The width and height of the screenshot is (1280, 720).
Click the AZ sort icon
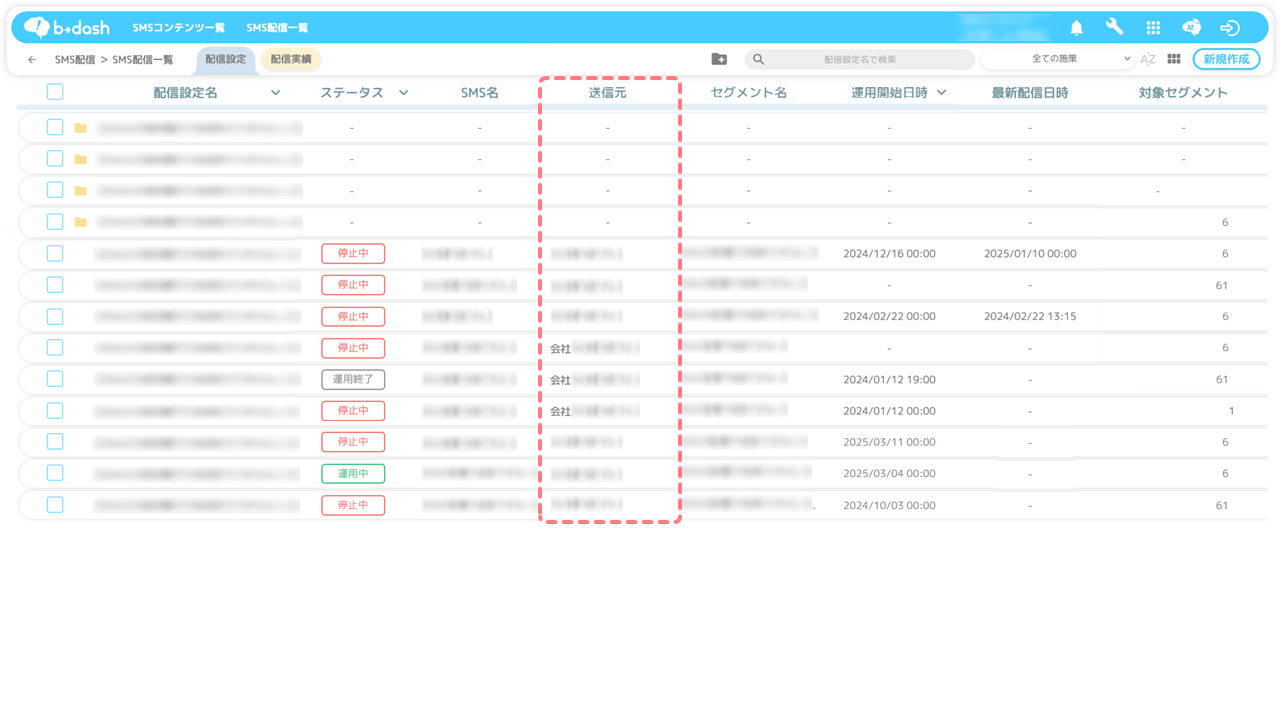(x=1148, y=59)
